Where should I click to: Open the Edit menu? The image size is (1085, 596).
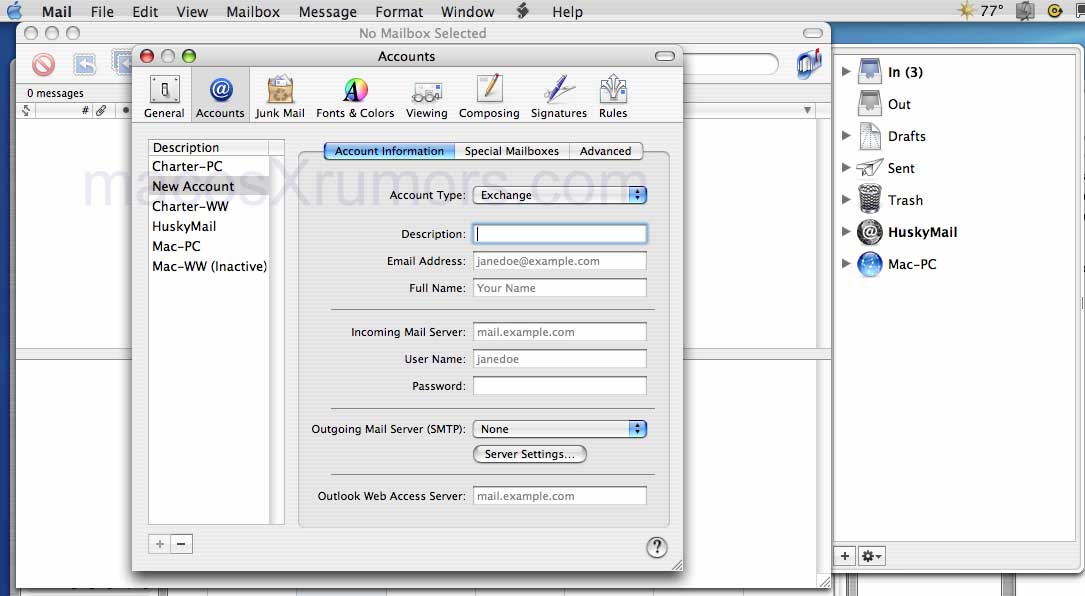point(145,12)
